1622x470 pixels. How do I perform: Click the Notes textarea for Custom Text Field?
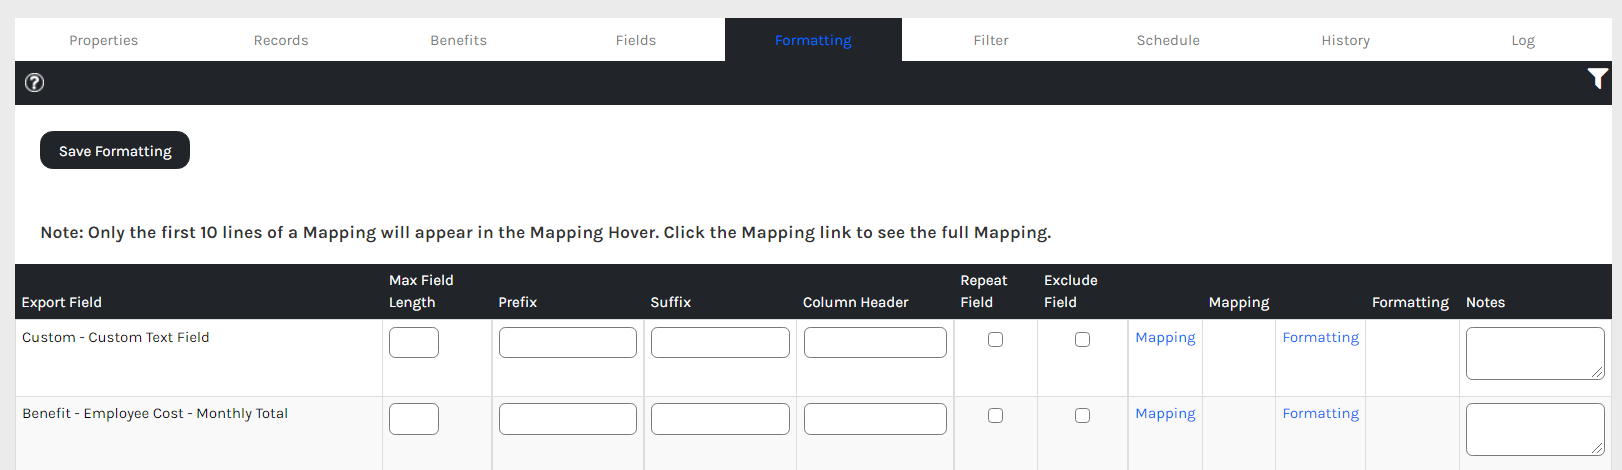(1534, 353)
